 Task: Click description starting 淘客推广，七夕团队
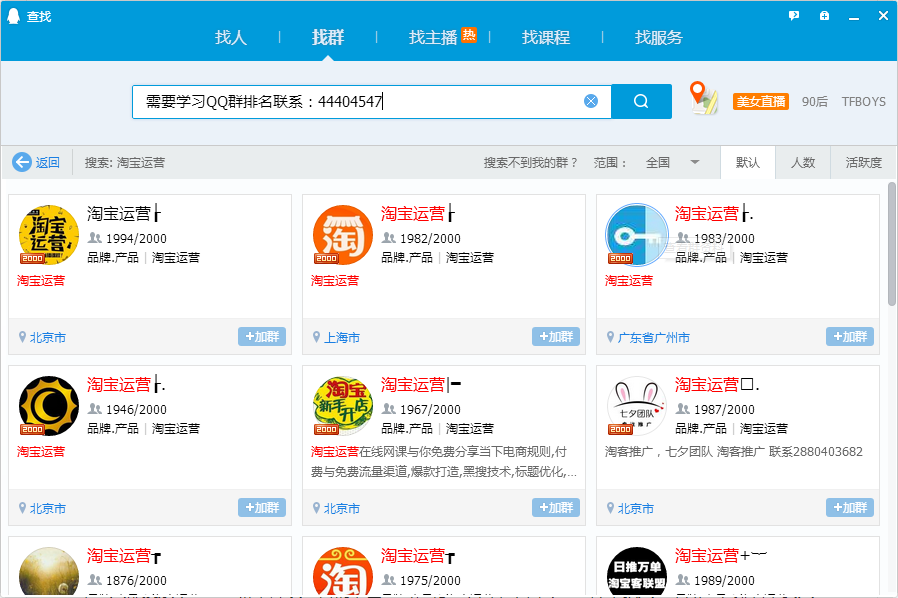[734, 451]
